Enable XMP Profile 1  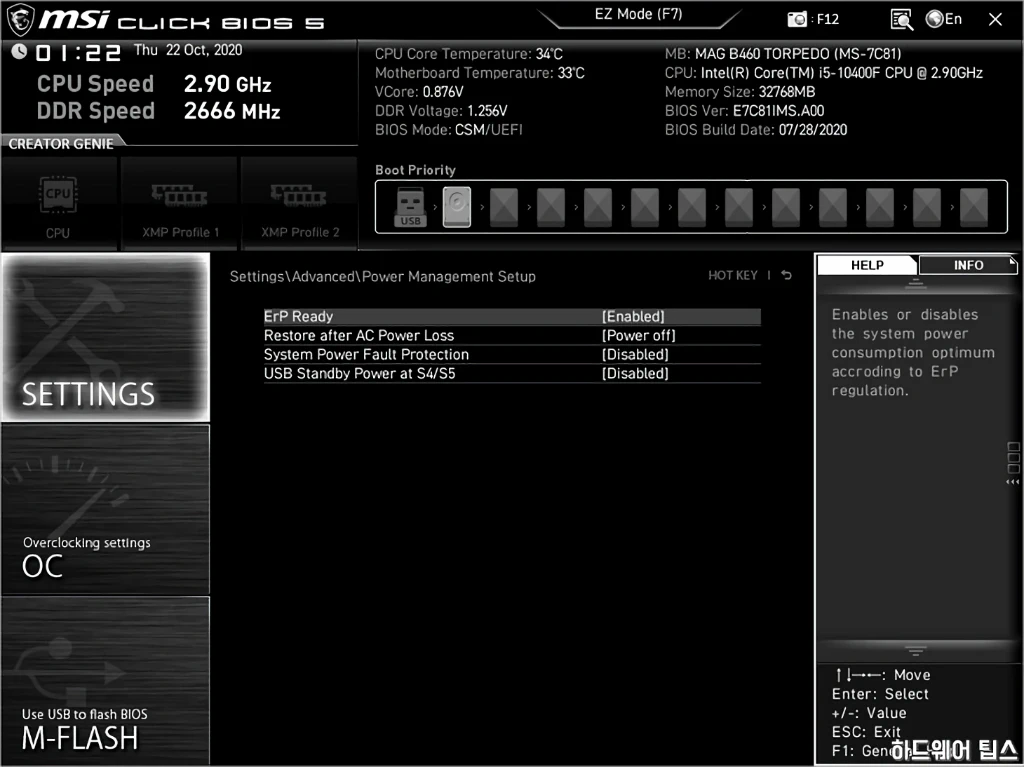179,204
